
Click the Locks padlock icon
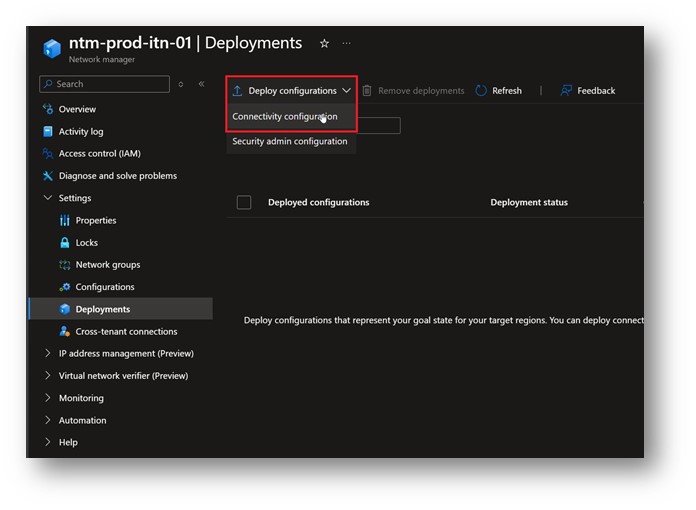click(x=65, y=242)
